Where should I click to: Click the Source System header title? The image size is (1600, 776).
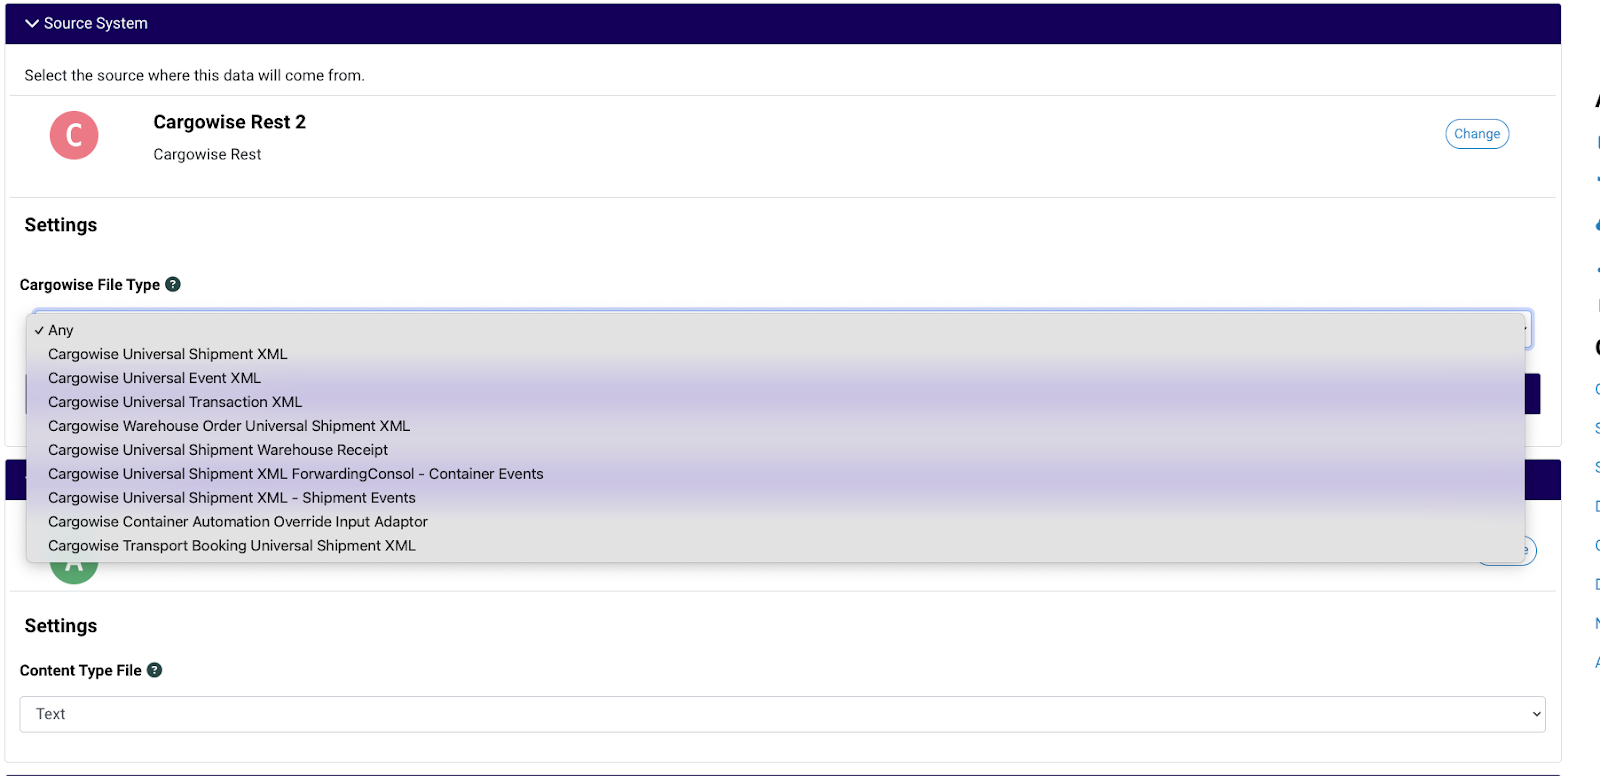[96, 23]
